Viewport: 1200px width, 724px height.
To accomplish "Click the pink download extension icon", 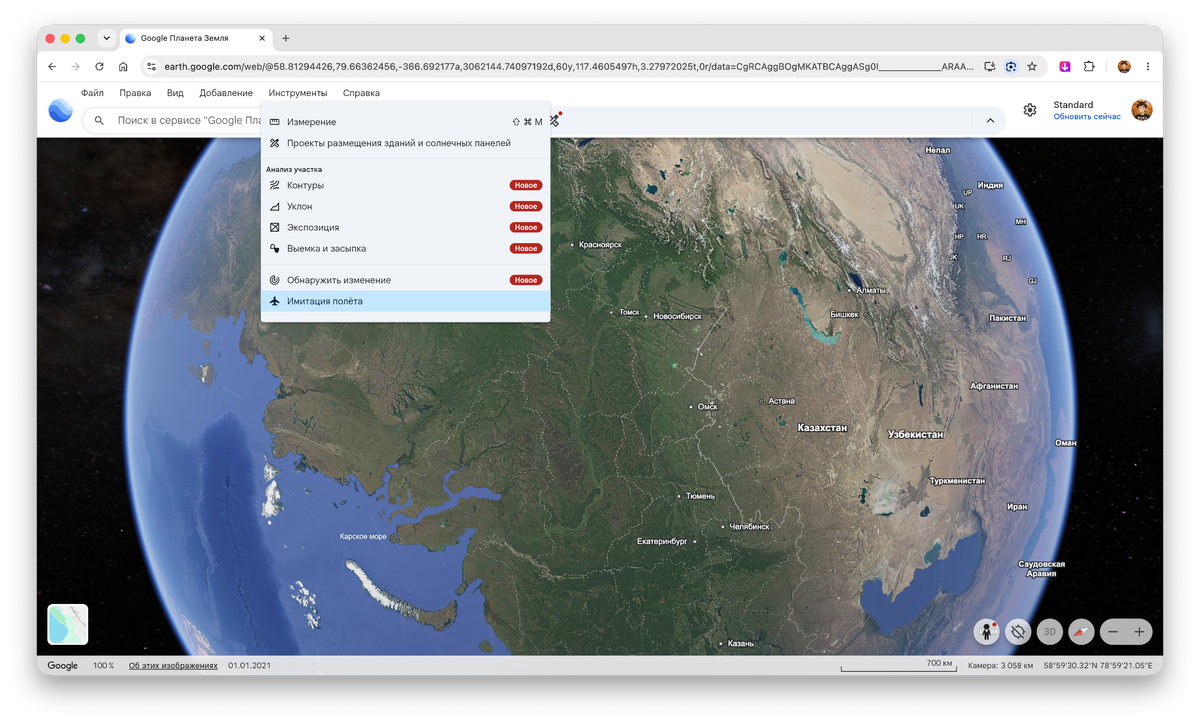I will point(1065,67).
